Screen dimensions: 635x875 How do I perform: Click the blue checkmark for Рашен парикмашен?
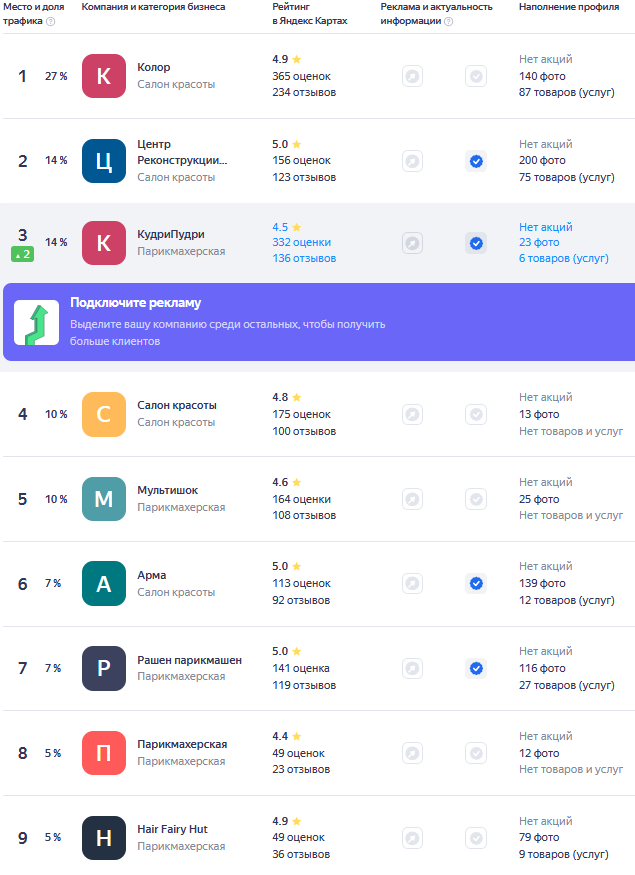pos(476,669)
